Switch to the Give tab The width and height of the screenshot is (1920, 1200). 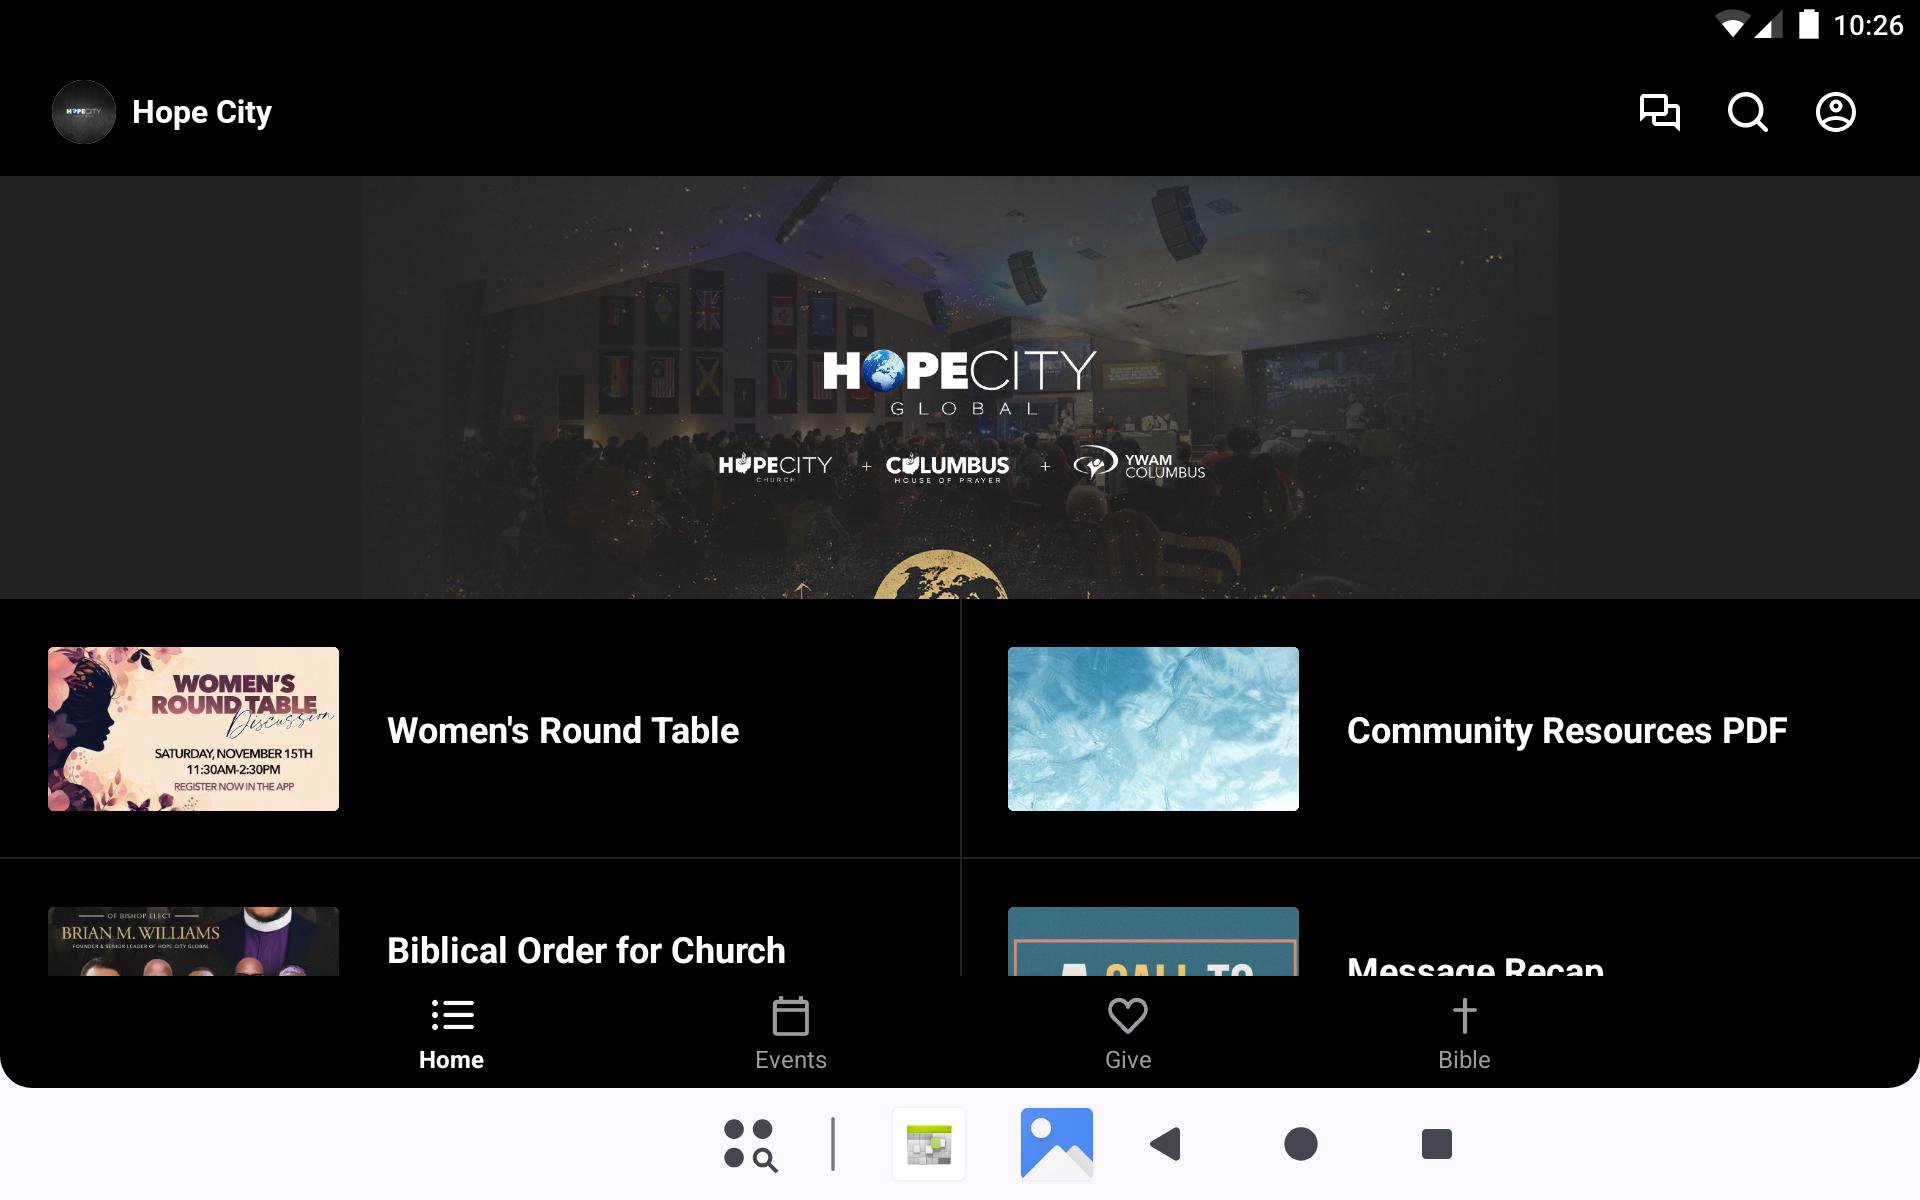pos(1127,1034)
